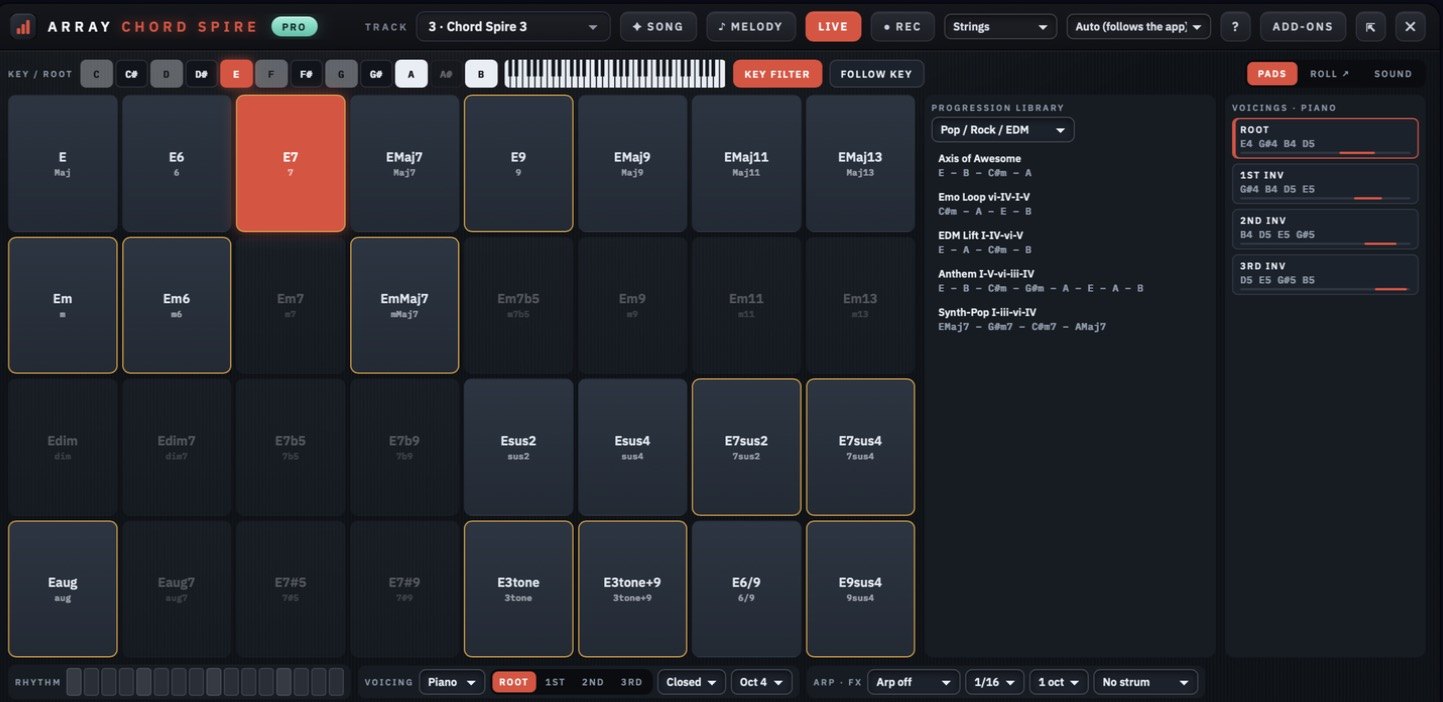Play the Em6 chord pad
The width and height of the screenshot is (1443, 702).
(x=177, y=305)
